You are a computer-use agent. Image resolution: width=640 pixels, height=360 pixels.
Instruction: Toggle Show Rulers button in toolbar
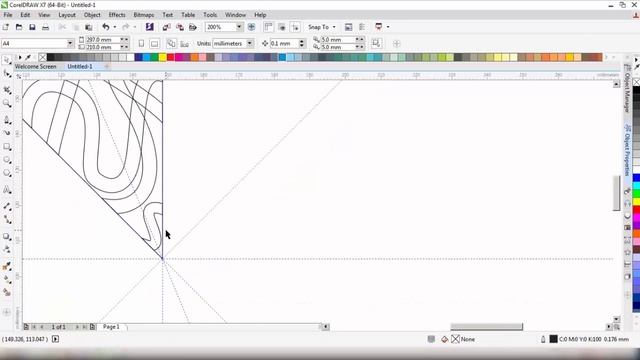[x=268, y=27]
